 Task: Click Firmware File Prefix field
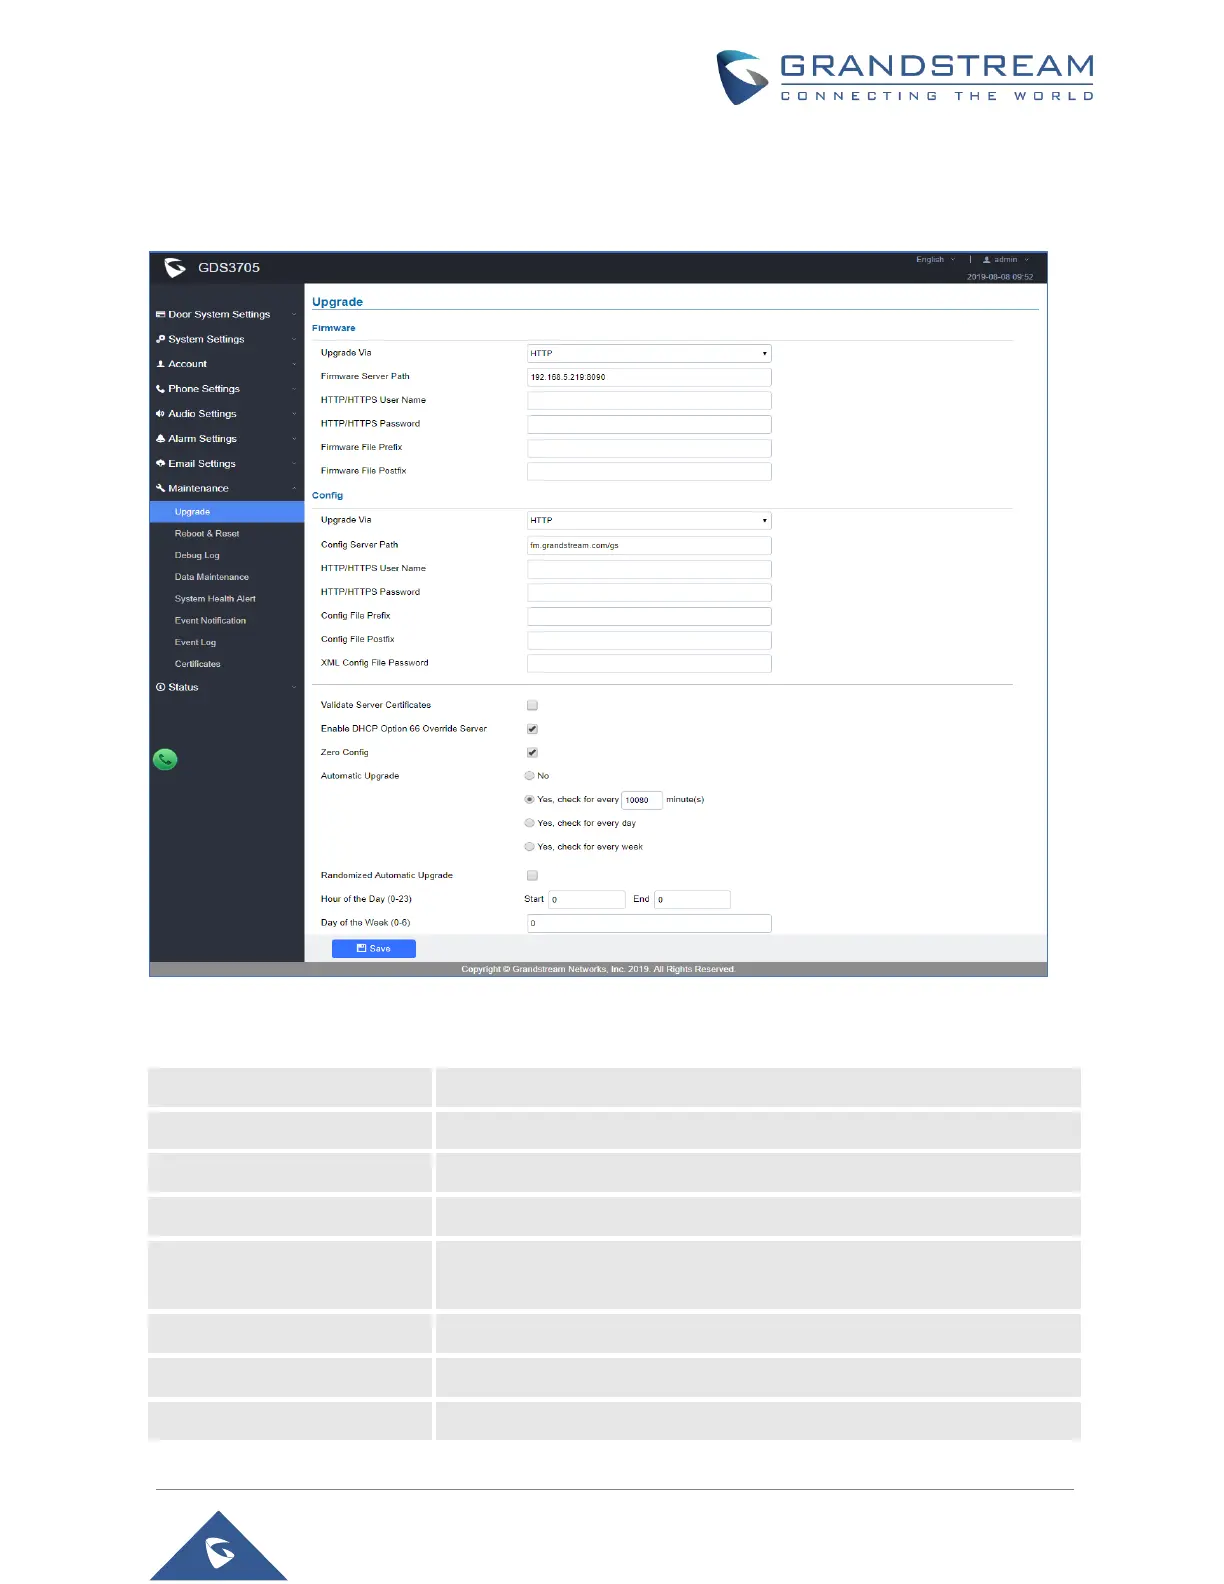coord(649,448)
